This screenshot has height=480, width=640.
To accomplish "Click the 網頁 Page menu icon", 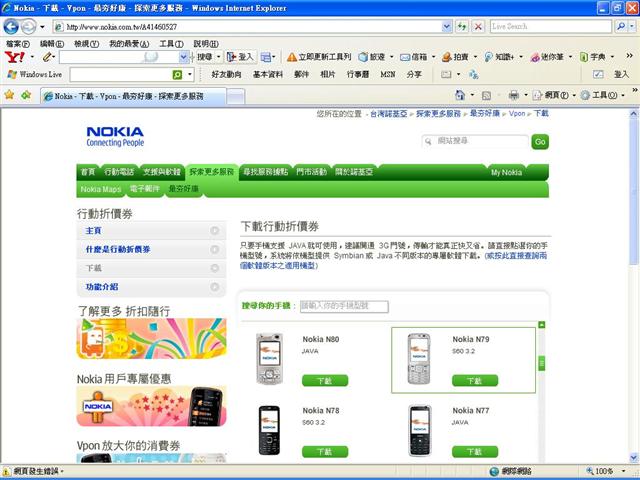I will (538, 96).
